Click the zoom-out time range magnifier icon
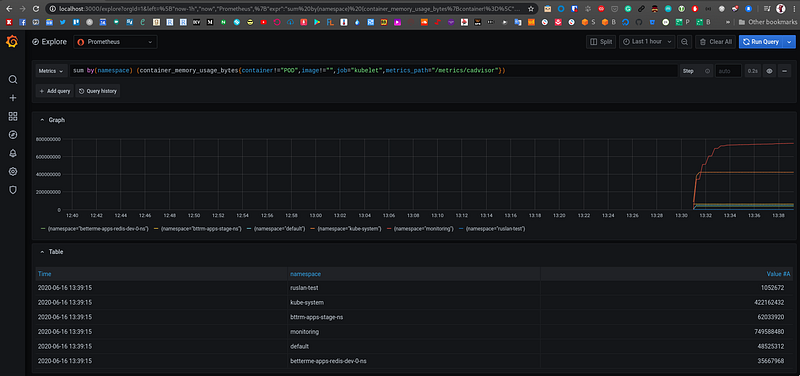 pos(685,42)
